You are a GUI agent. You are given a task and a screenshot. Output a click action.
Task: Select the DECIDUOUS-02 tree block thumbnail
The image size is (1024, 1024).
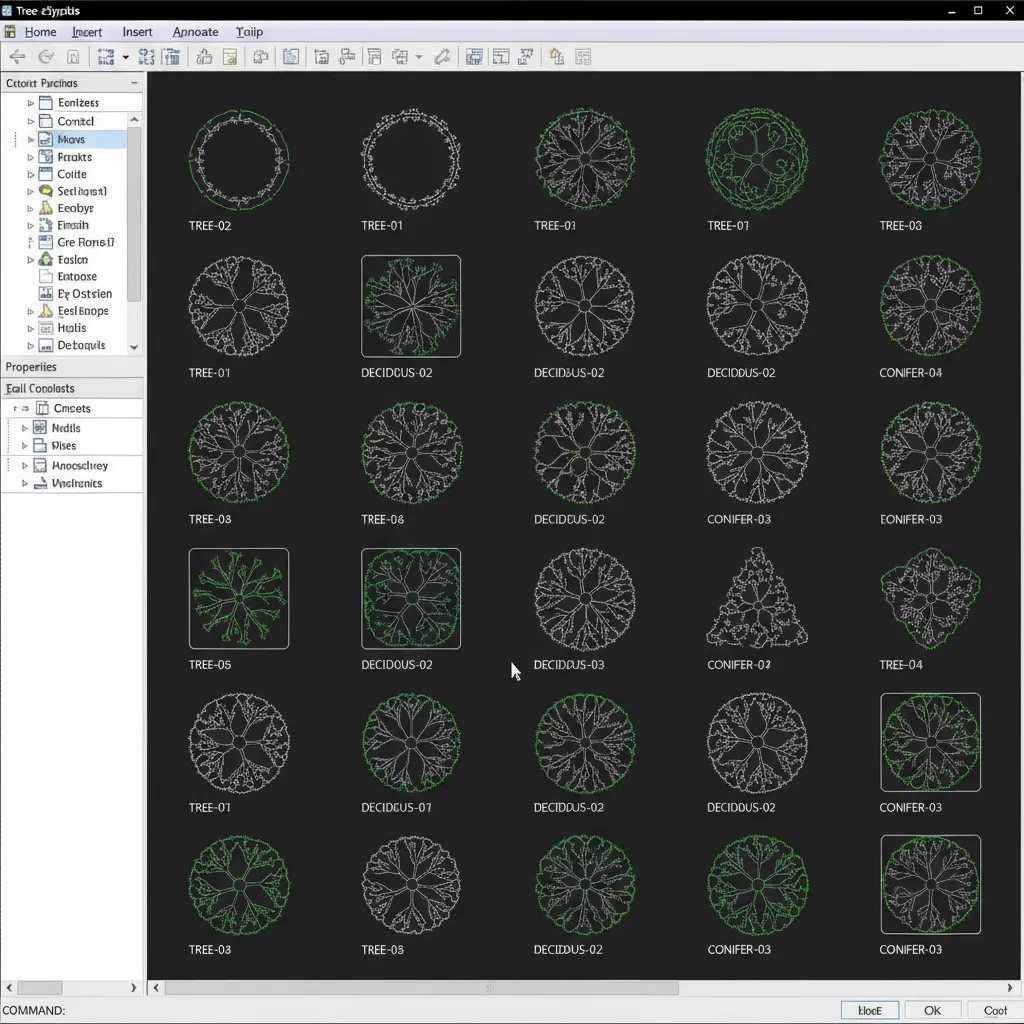(x=411, y=306)
